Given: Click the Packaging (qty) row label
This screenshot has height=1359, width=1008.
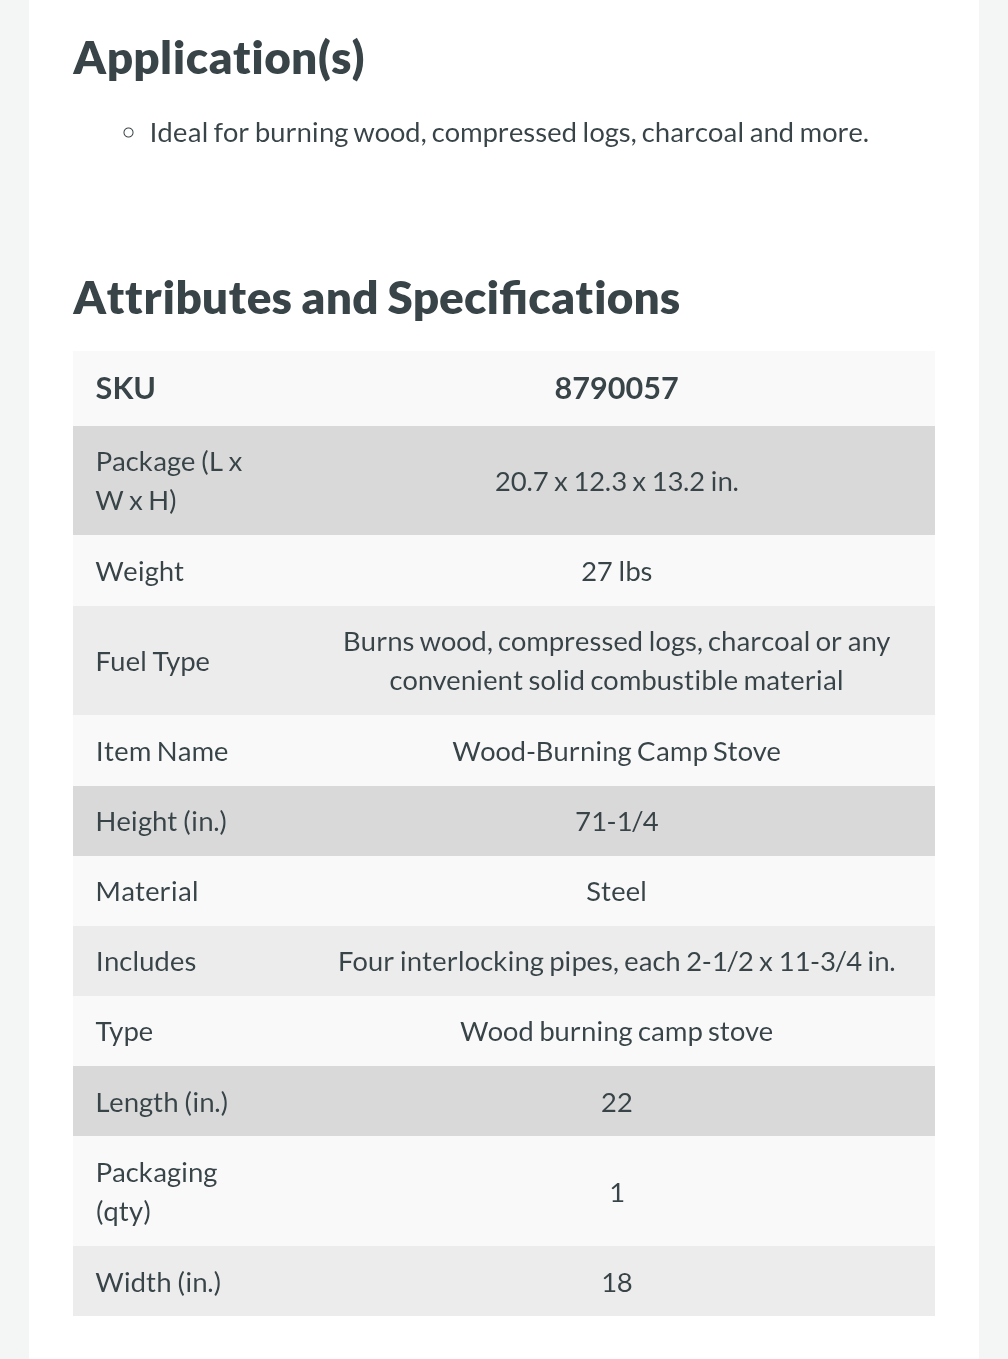Looking at the screenshot, I should [156, 1191].
